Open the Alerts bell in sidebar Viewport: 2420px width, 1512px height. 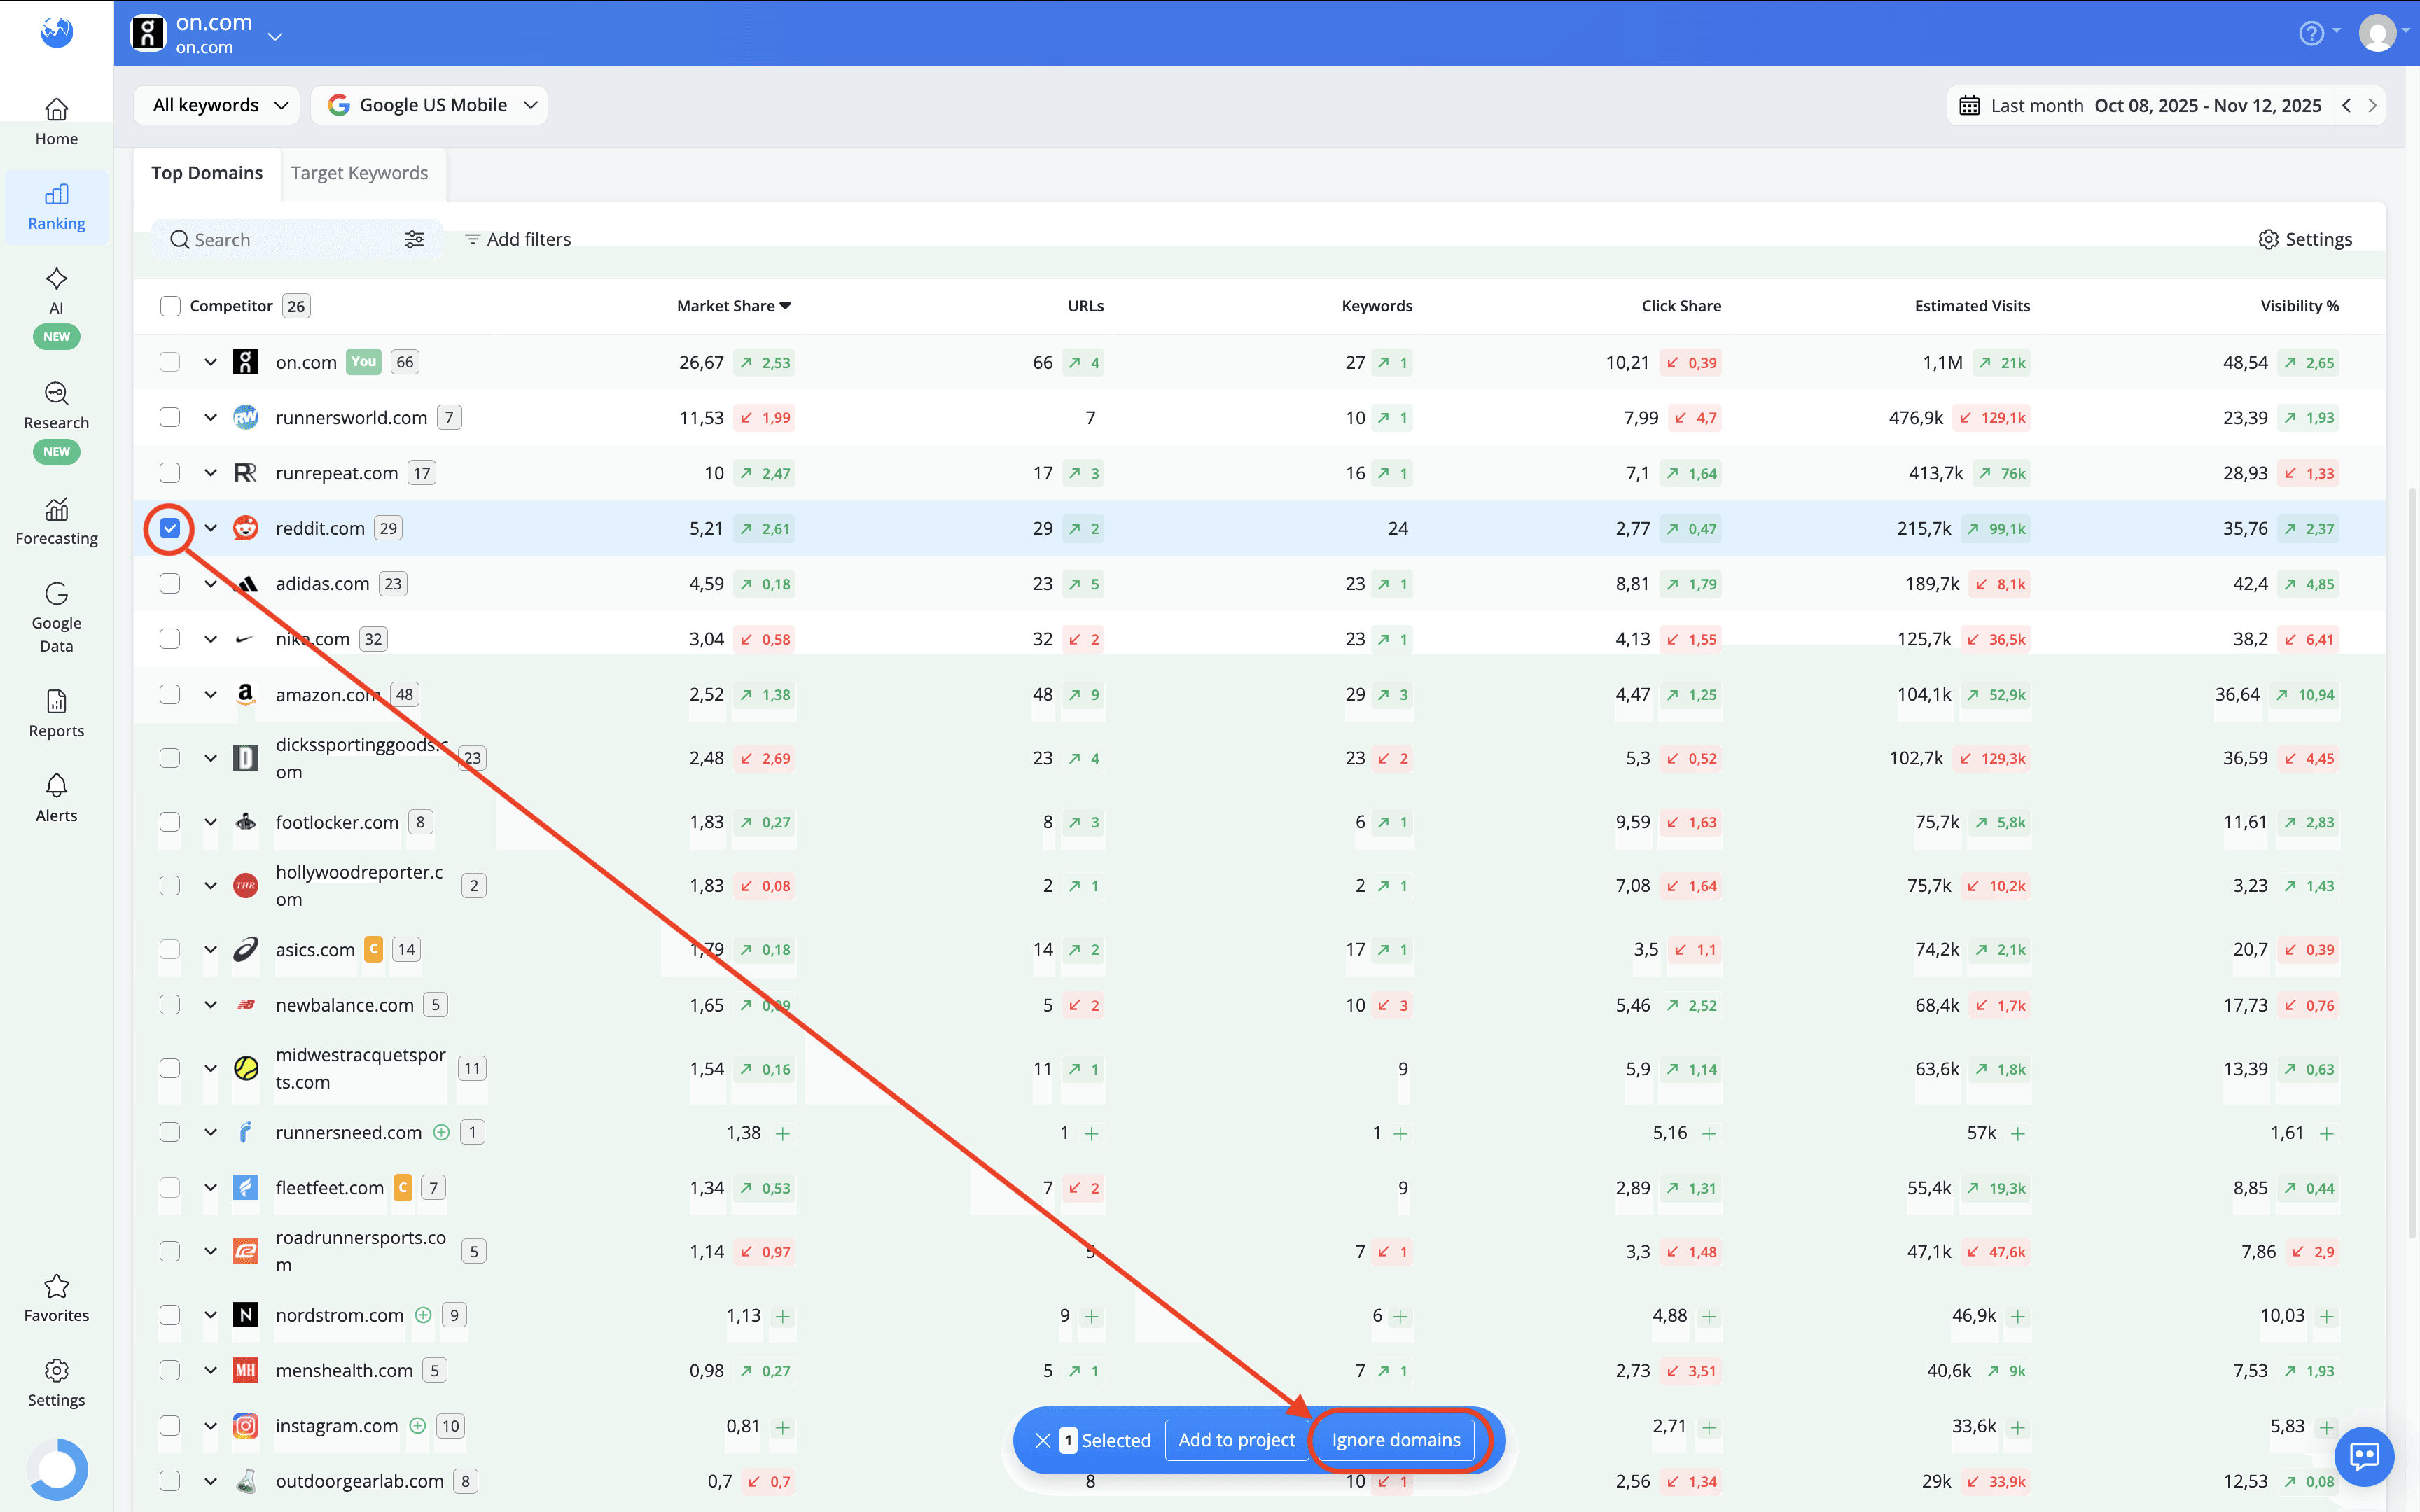(x=56, y=798)
